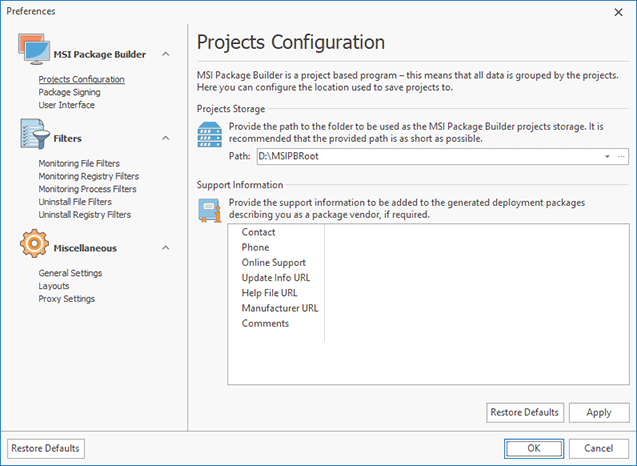Click the Filters funnel icon
Viewport: 637px width, 466px height.
click(35, 134)
